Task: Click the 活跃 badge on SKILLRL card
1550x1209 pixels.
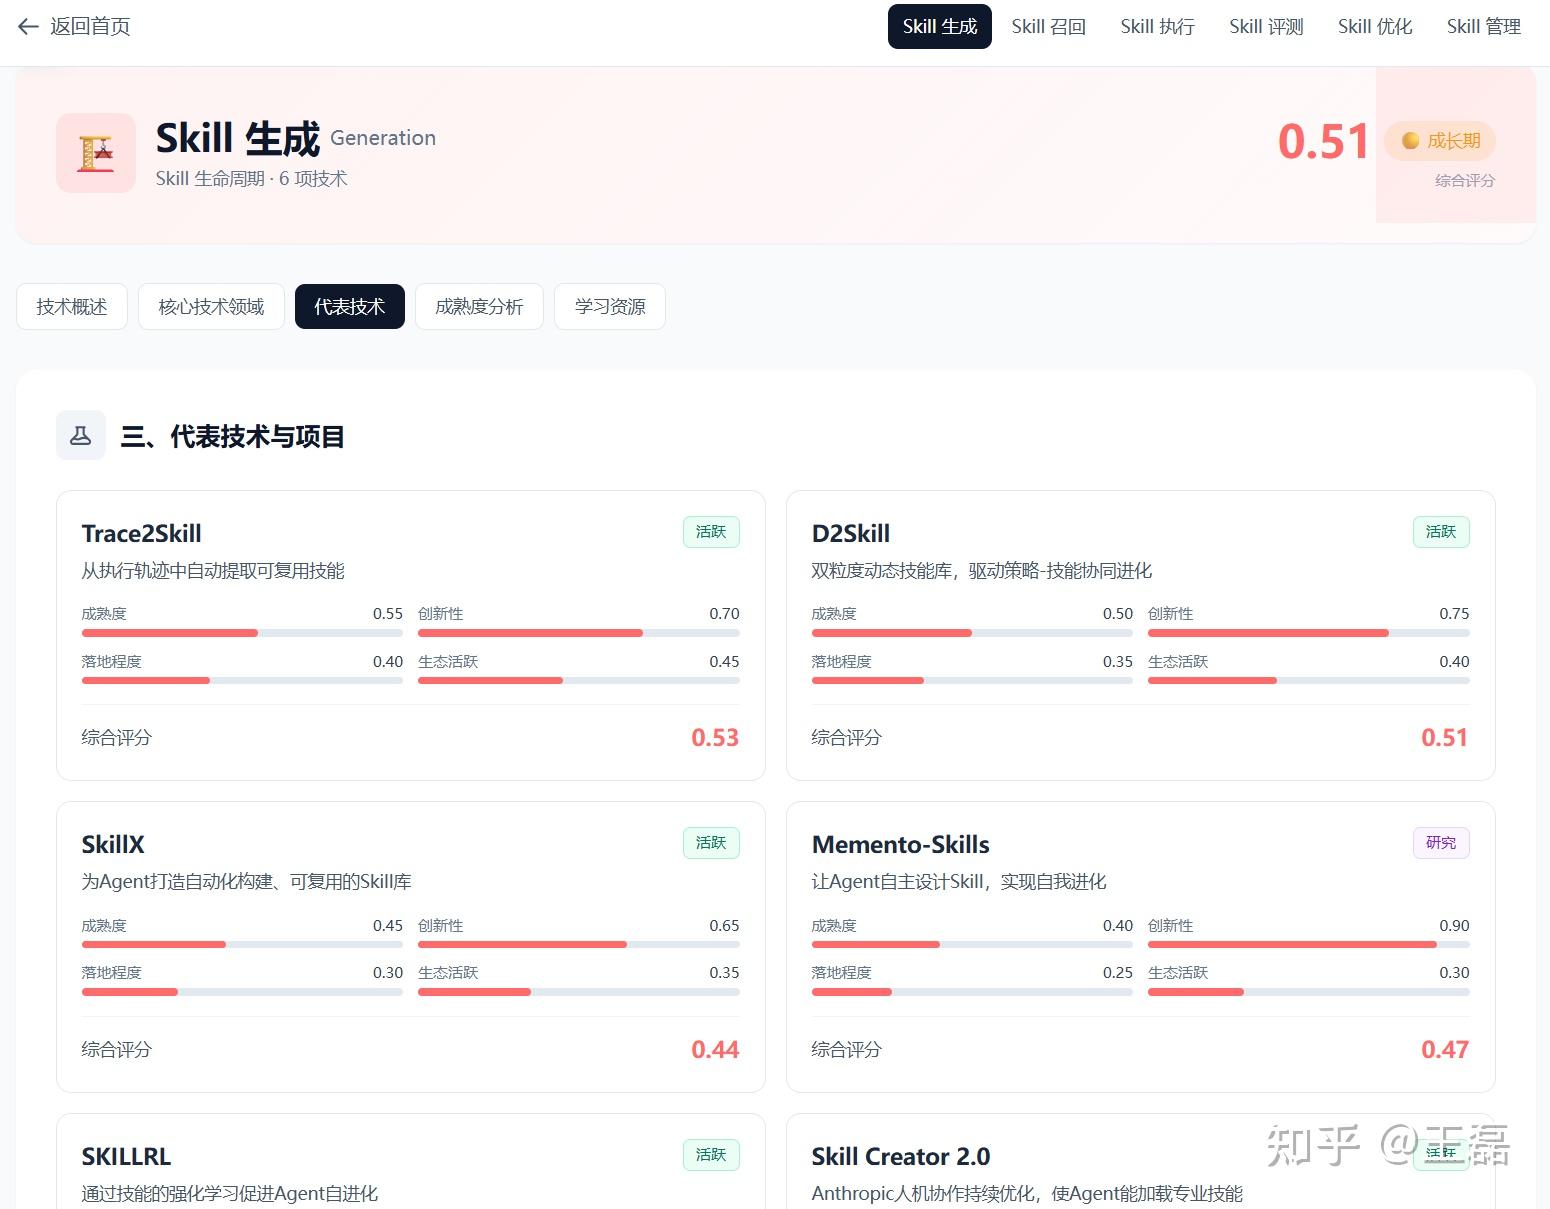Action: [x=711, y=1155]
